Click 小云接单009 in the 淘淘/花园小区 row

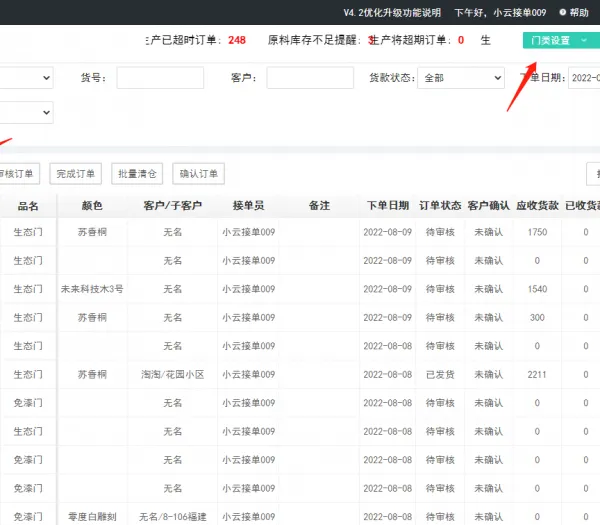point(249,375)
